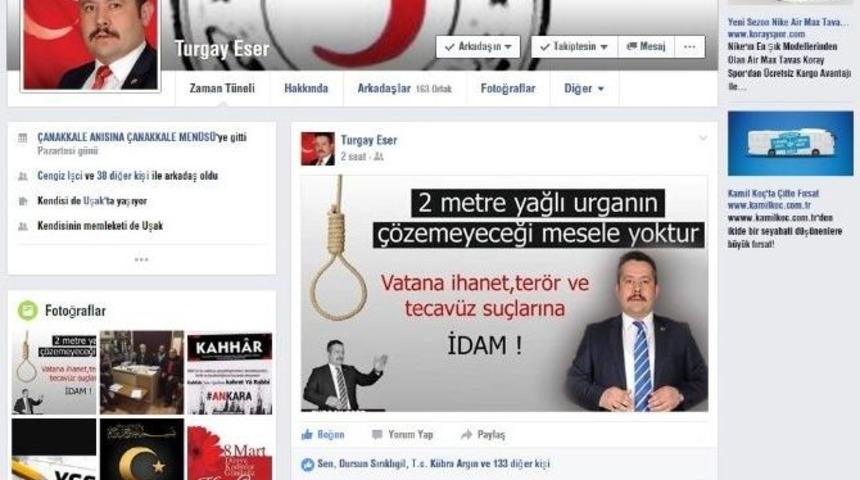Open the profile picture in header
Viewport: 860px width, 480px height.
[x=90, y=44]
